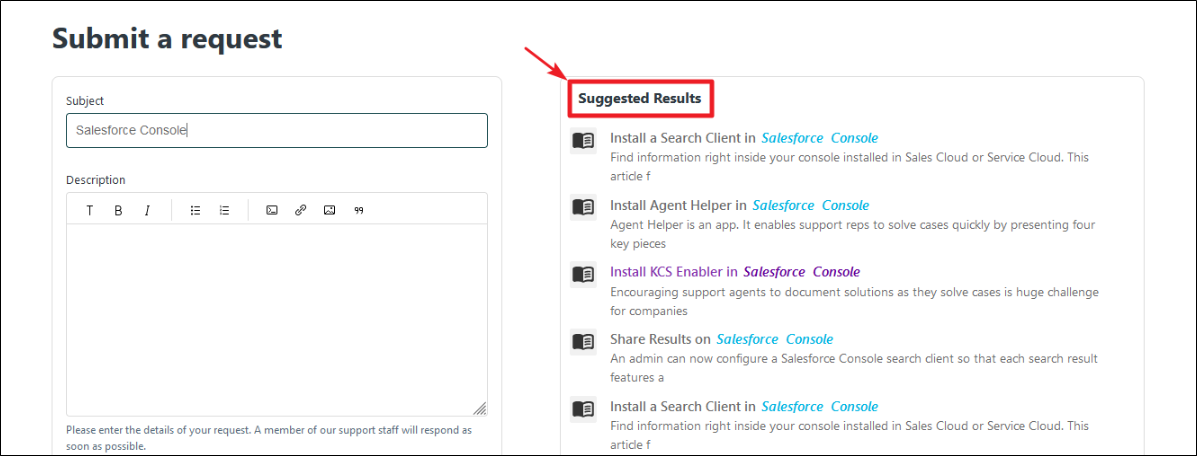Insert a bulleted list
Screen dimensions: 1197x456
point(195,210)
